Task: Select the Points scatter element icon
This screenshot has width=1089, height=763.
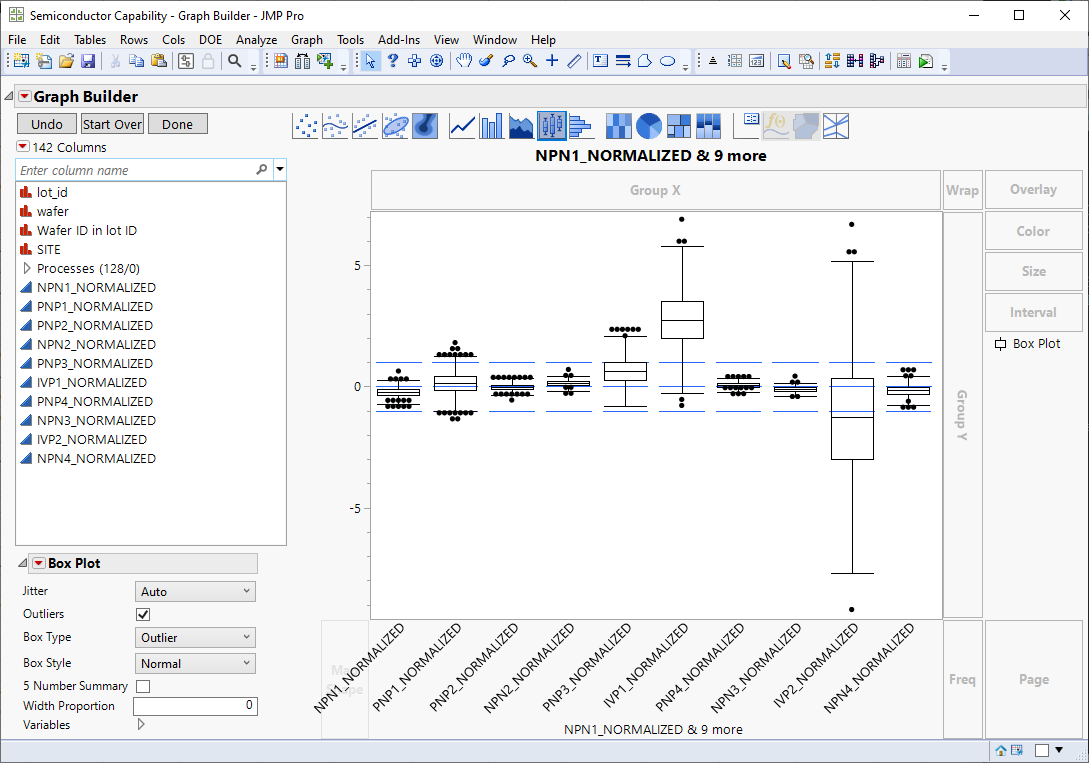Action: coord(306,126)
